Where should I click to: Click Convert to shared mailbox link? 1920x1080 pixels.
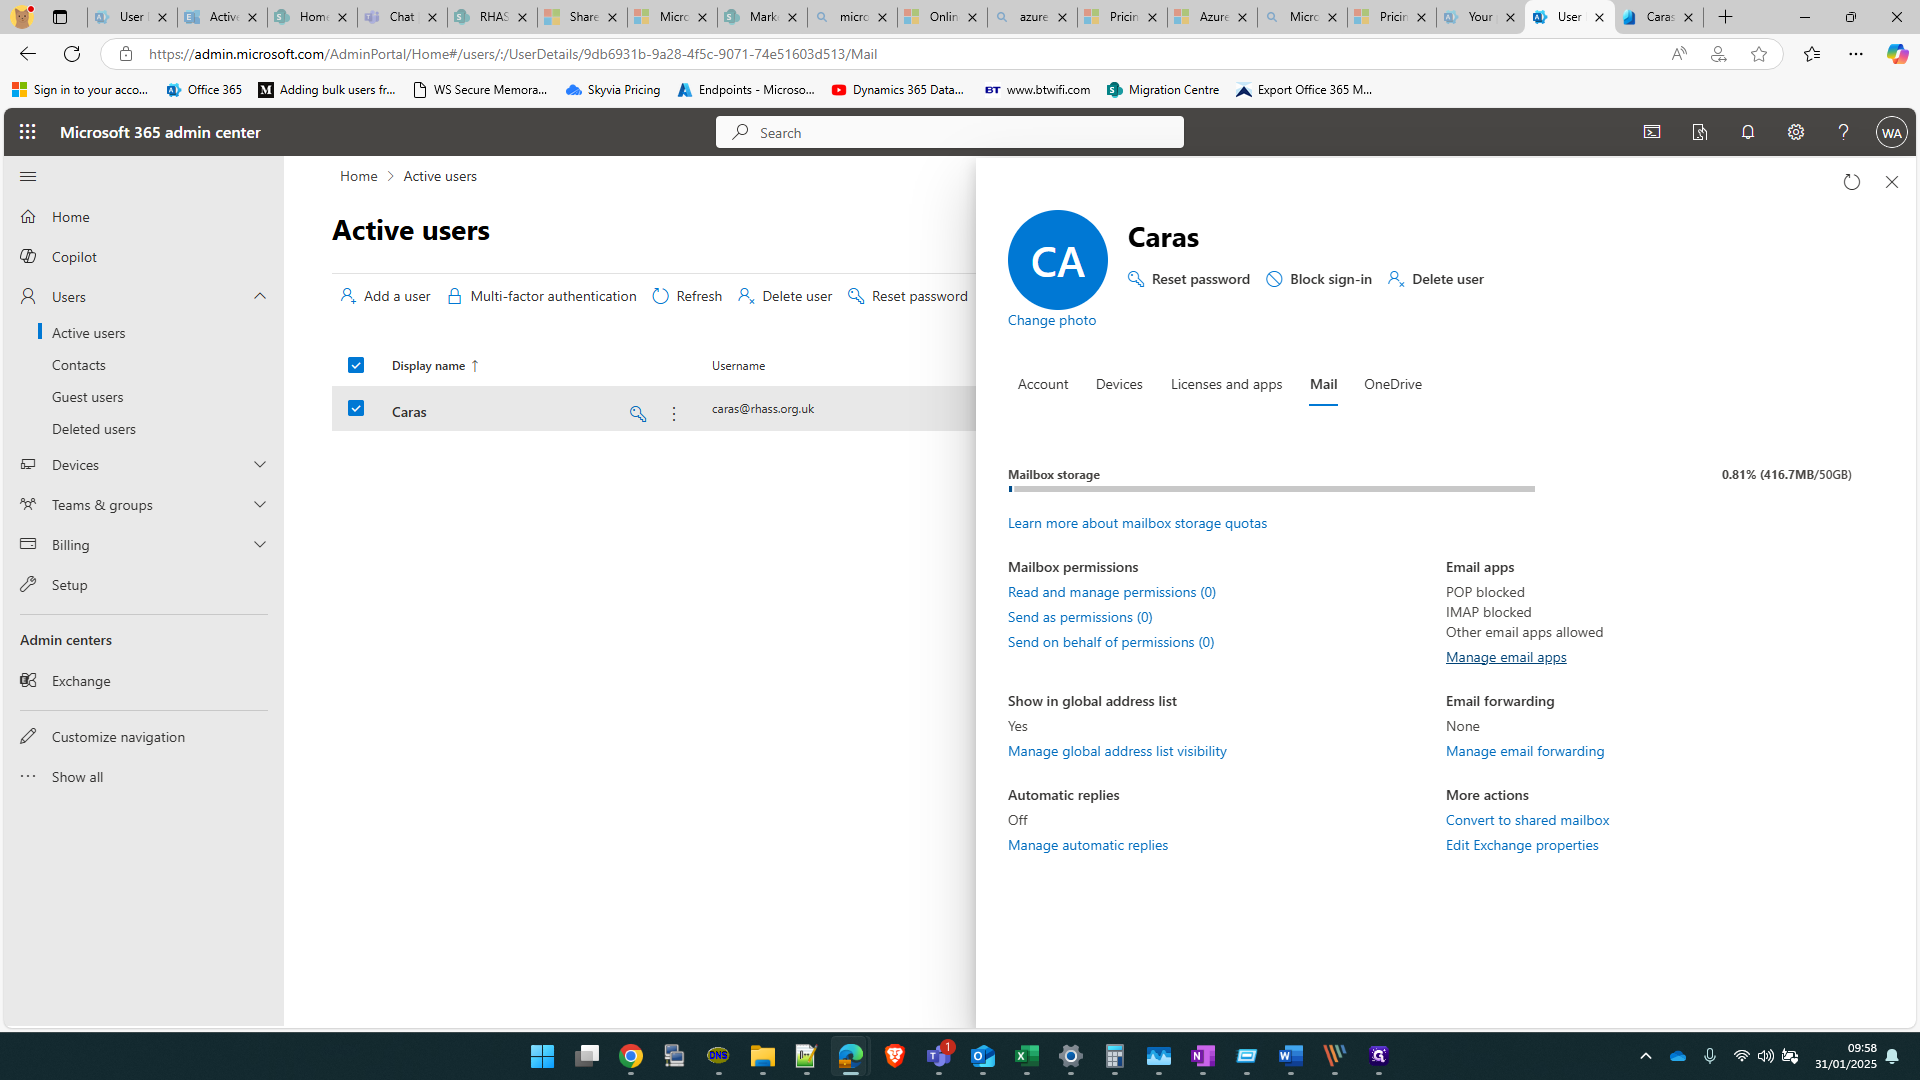(x=1527, y=820)
